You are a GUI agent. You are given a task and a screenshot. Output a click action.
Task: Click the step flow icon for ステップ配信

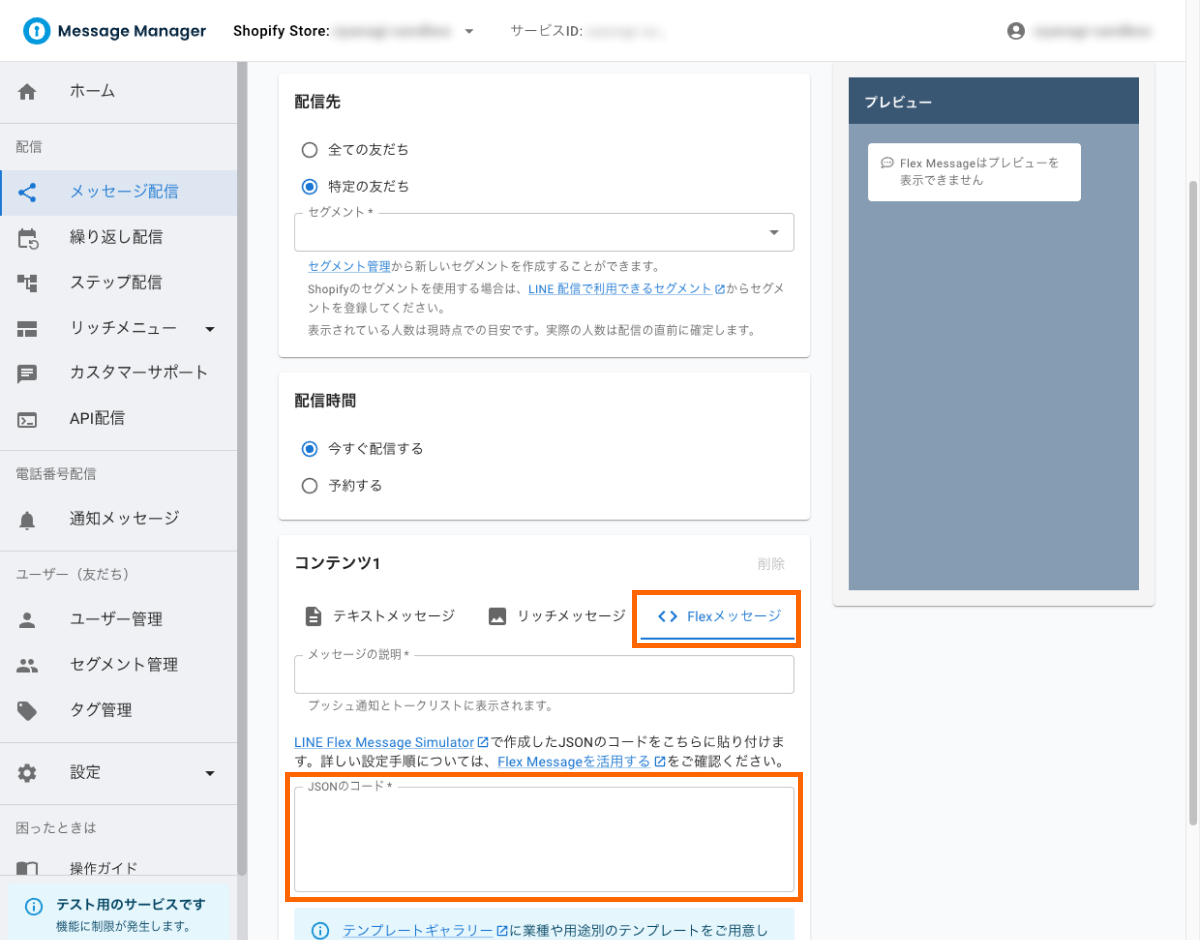click(x=27, y=282)
